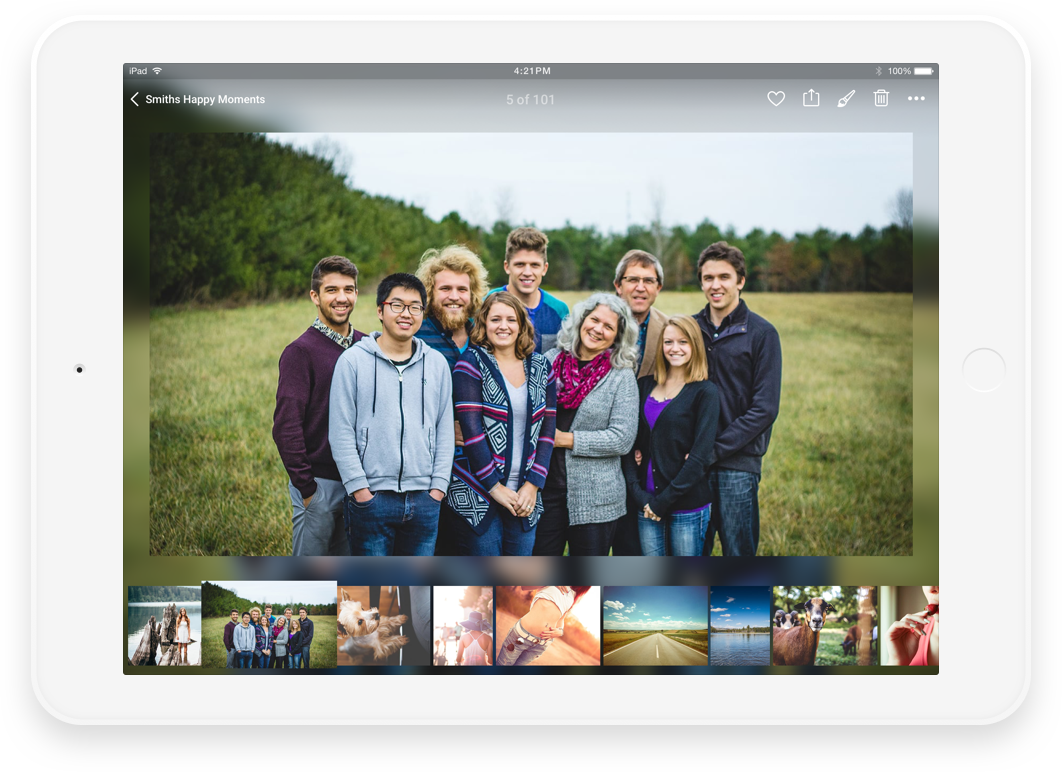Viewport: 1062px width, 772px height.
Task: Choose the lake and blue sky thumbnail
Action: click(740, 626)
